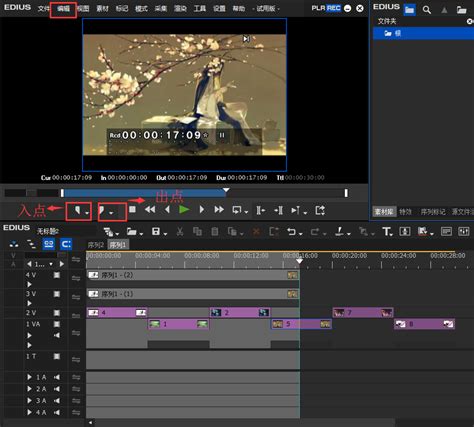This screenshot has height=427, width=474.
Task: Click the Redo arrow icon
Action: click(315, 231)
